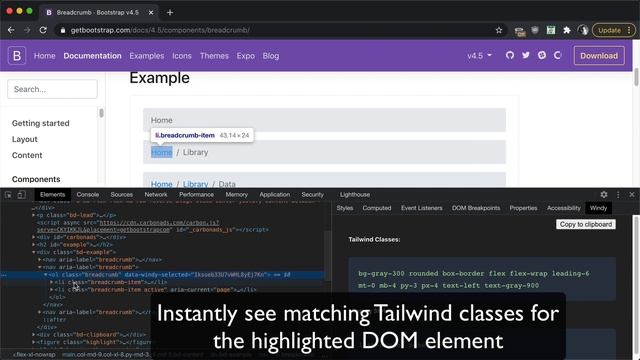640x360 pixels.
Task: Collapse the ol class breadcrumb node
Action: pyautogui.click(x=46, y=275)
